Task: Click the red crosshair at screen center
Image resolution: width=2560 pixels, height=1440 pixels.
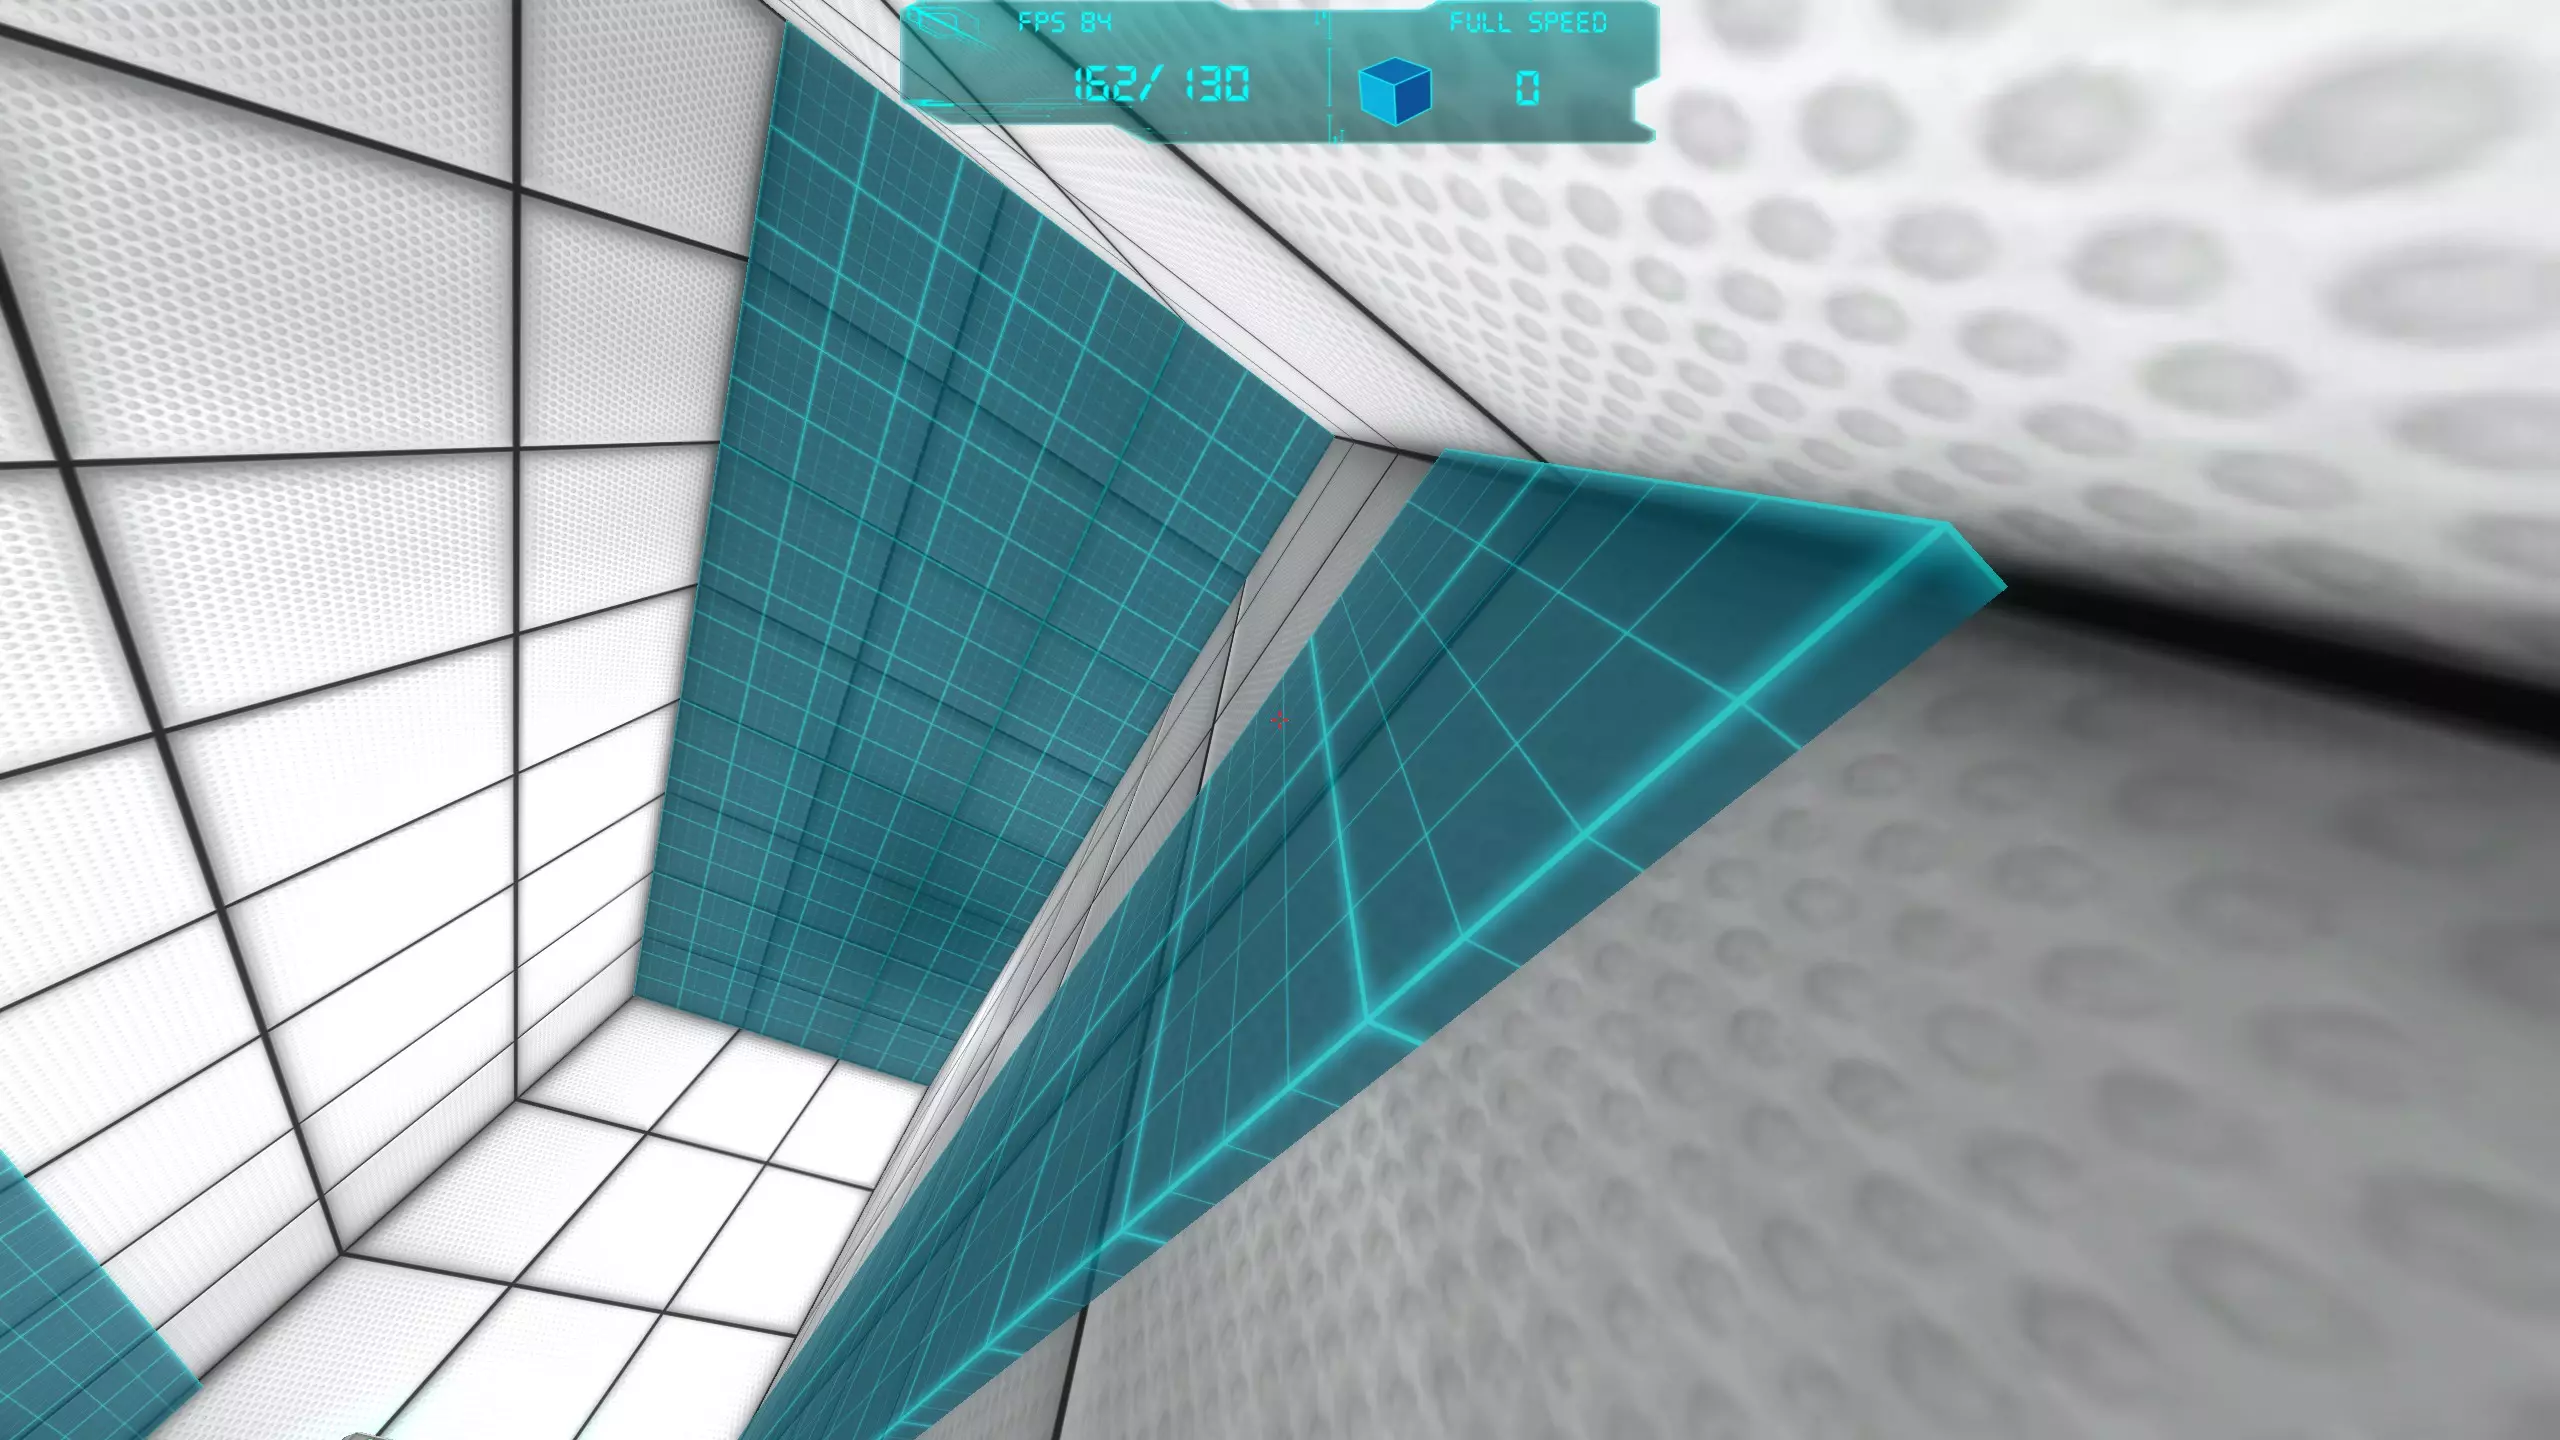Action: click(1280, 720)
